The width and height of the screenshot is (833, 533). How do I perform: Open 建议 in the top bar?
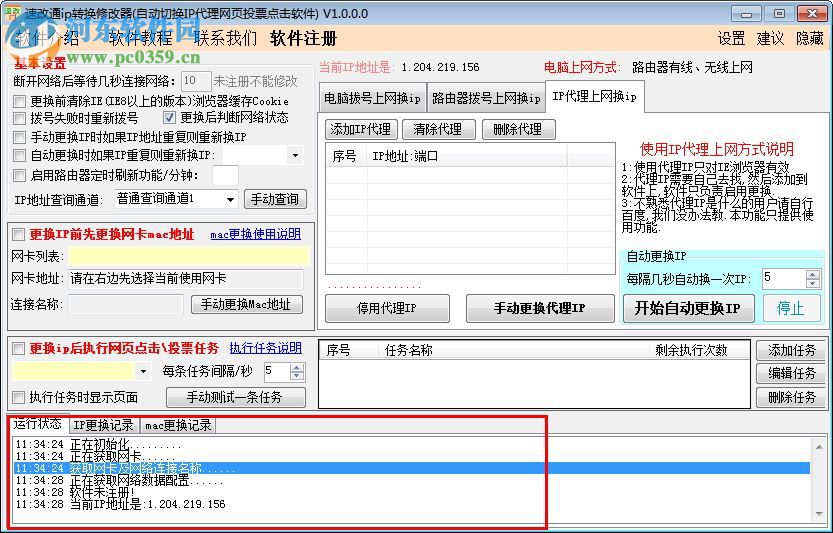(x=770, y=38)
